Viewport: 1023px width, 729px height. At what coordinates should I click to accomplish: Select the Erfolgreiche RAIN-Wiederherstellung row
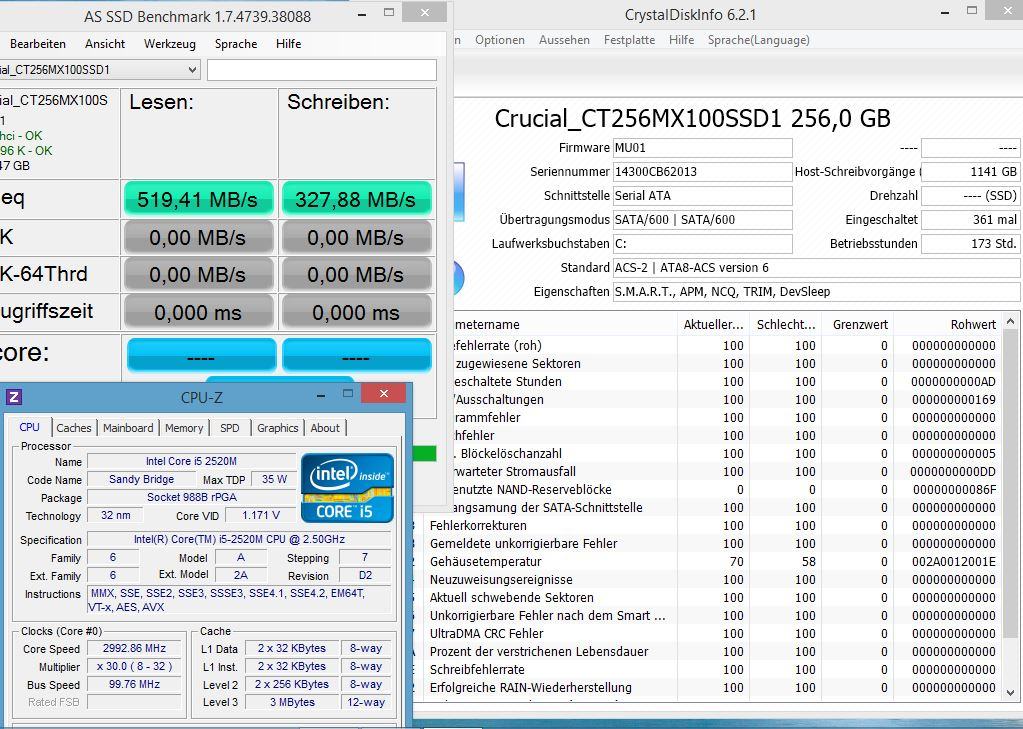707,687
